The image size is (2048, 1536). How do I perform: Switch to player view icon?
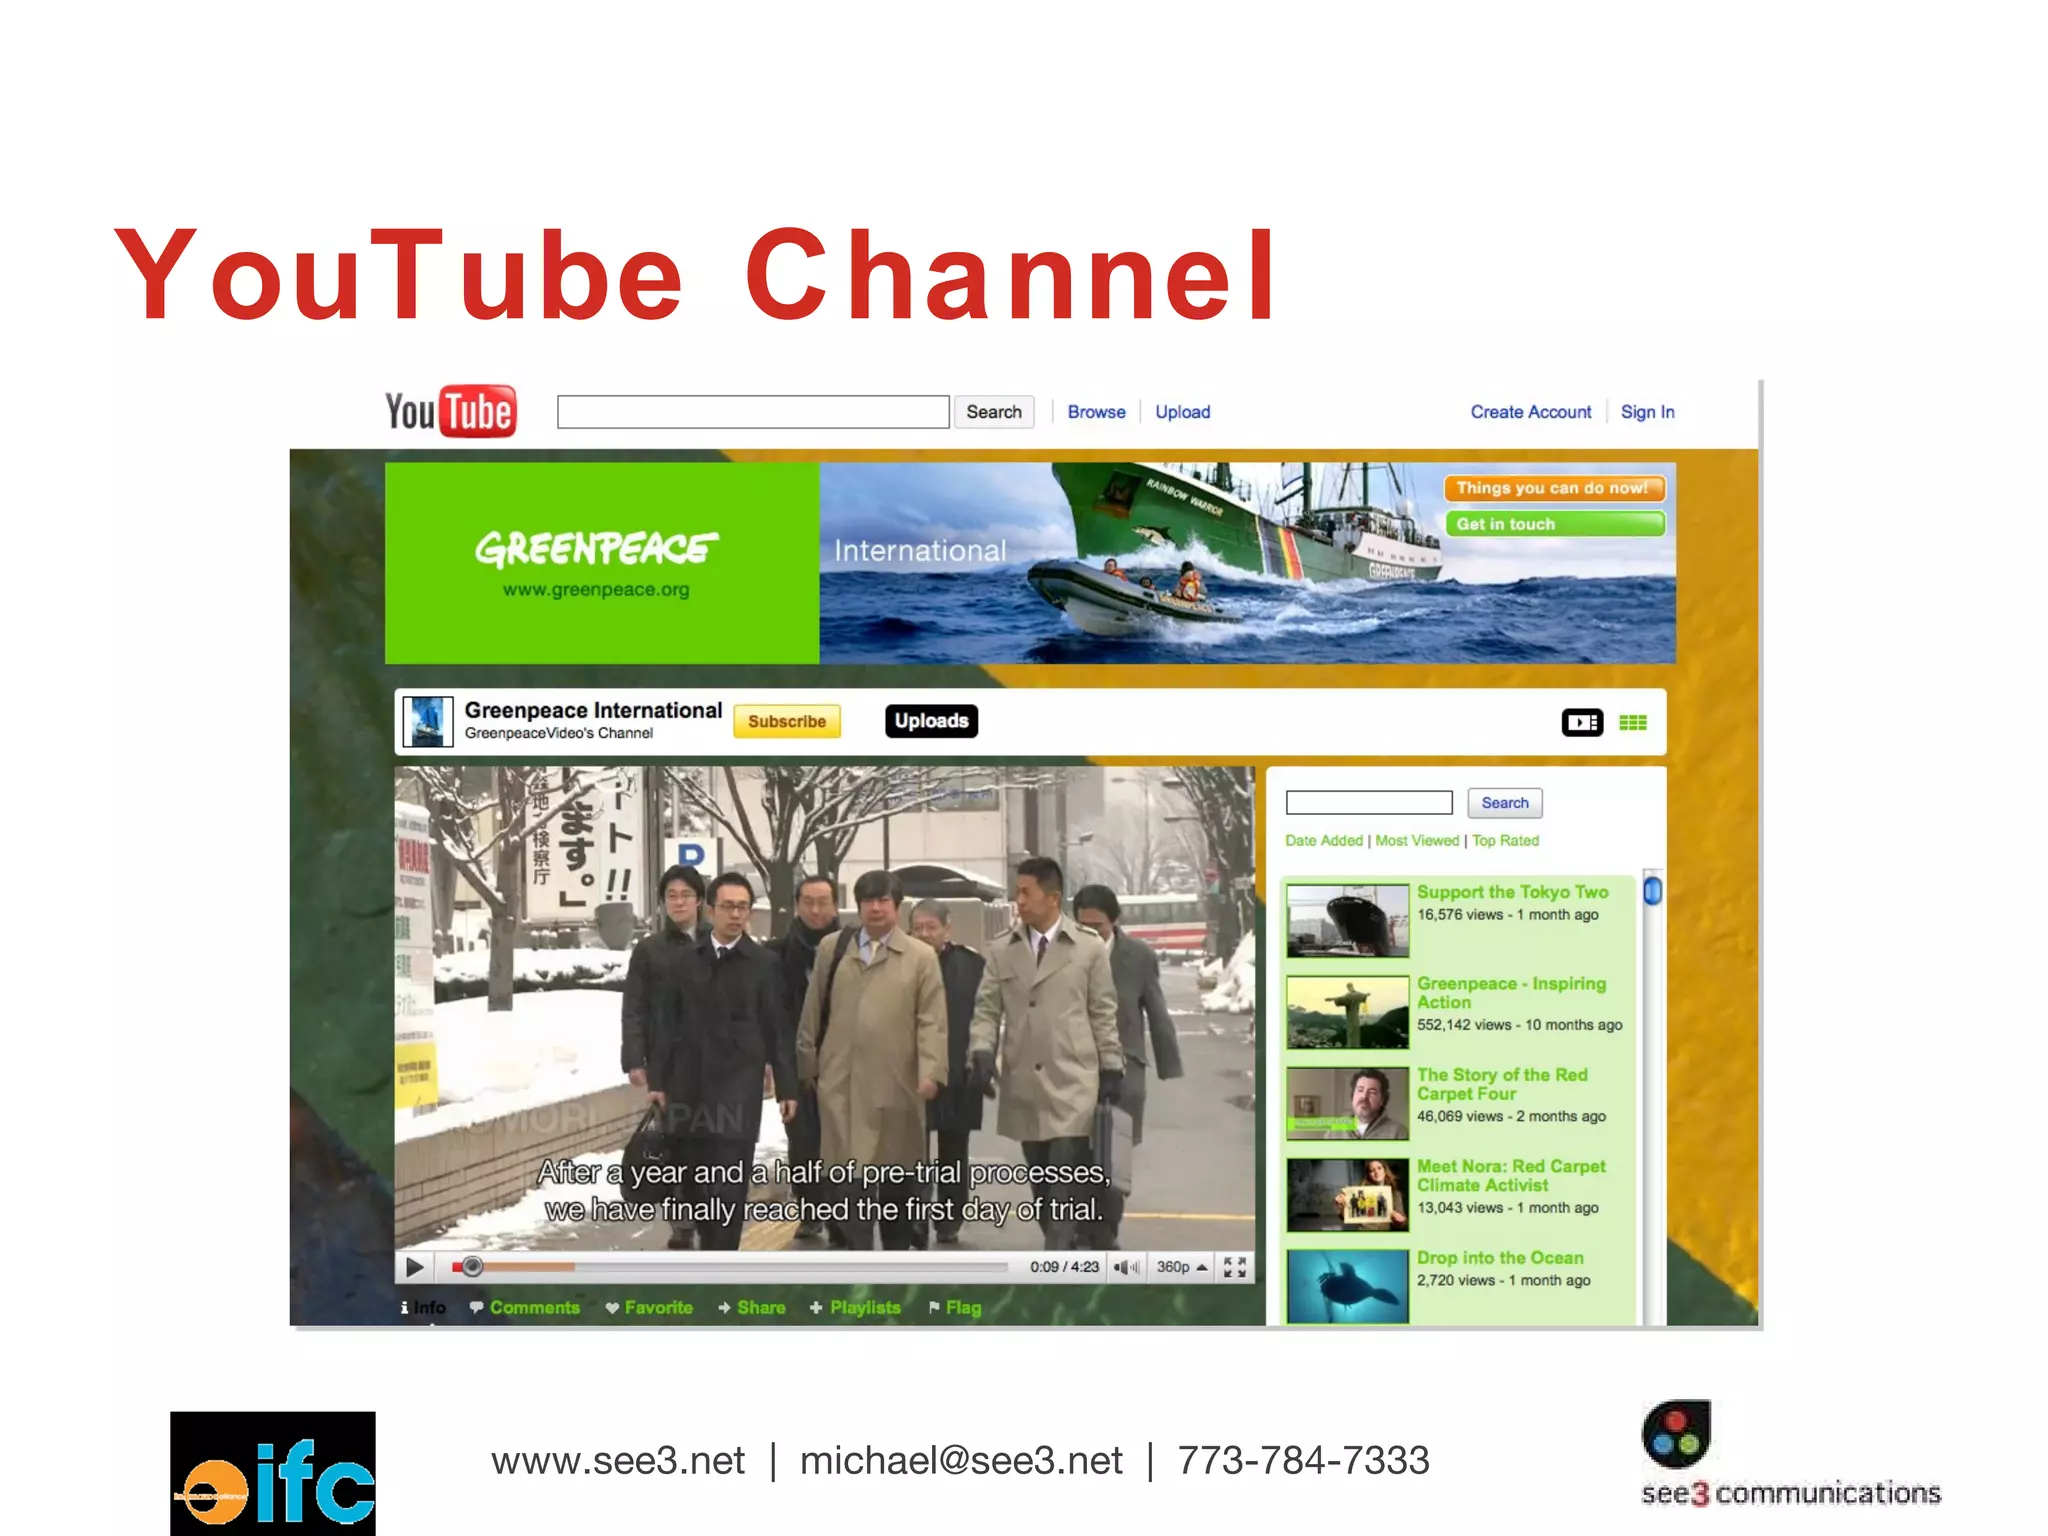click(1582, 722)
